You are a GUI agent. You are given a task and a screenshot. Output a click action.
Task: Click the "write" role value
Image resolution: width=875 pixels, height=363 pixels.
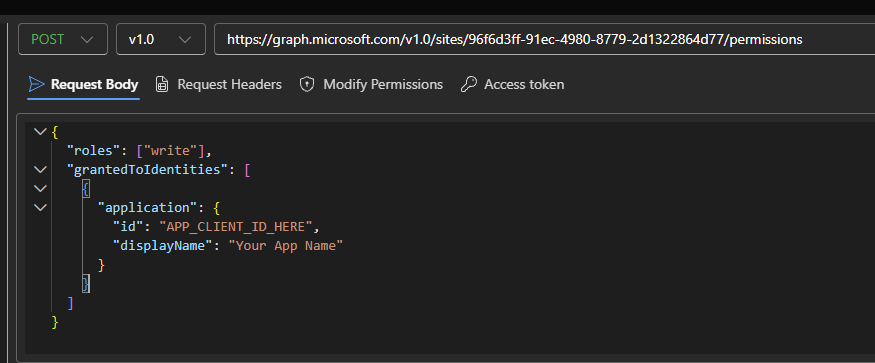coord(172,151)
